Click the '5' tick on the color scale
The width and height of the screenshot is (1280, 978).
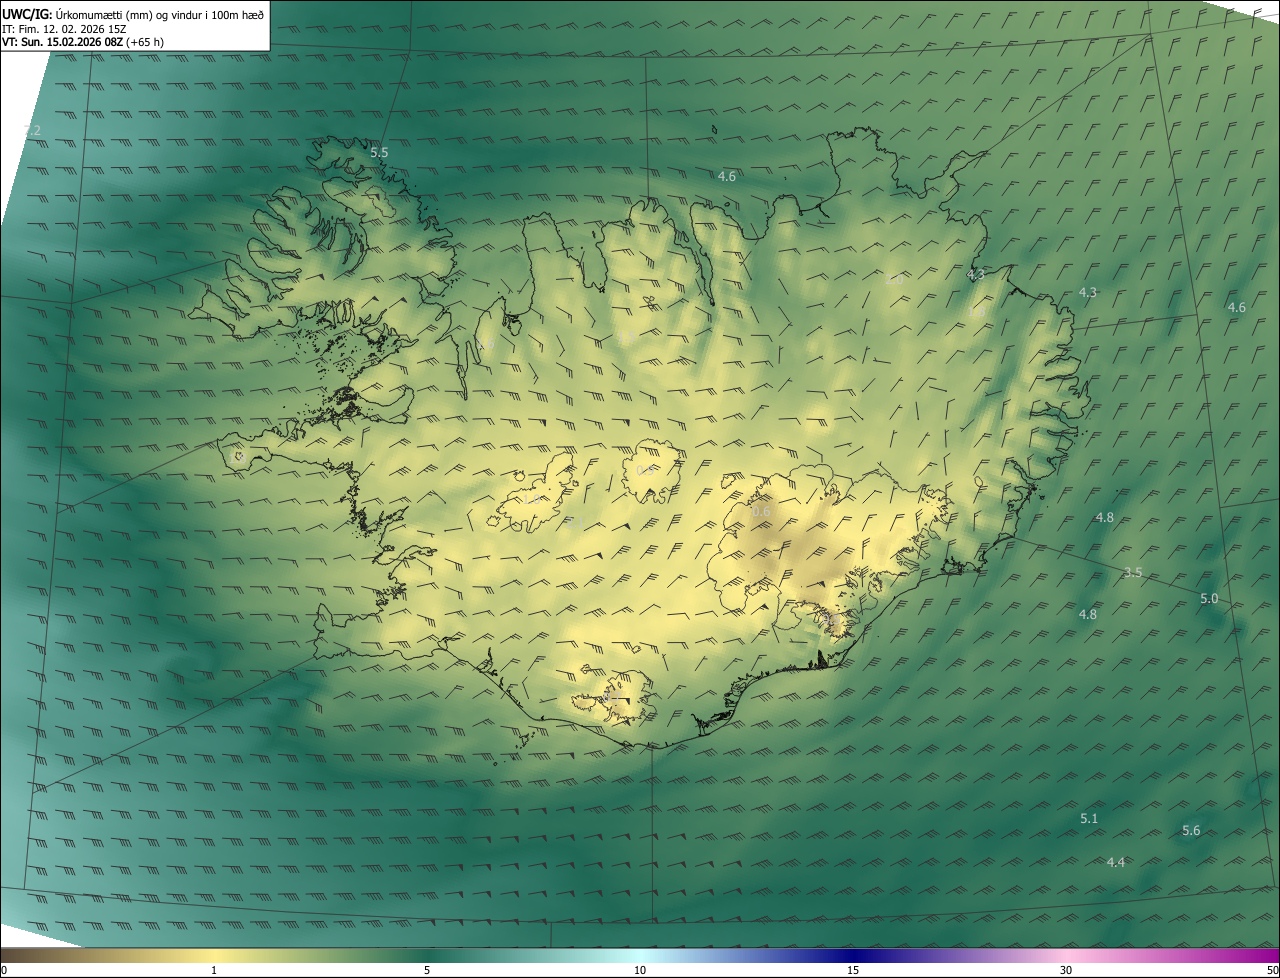[427, 970]
